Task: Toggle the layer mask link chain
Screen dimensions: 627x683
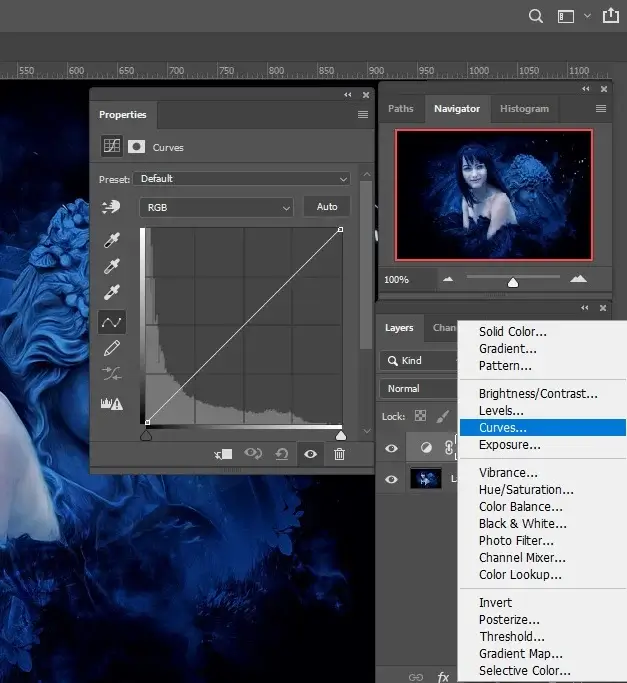Action: (448, 448)
